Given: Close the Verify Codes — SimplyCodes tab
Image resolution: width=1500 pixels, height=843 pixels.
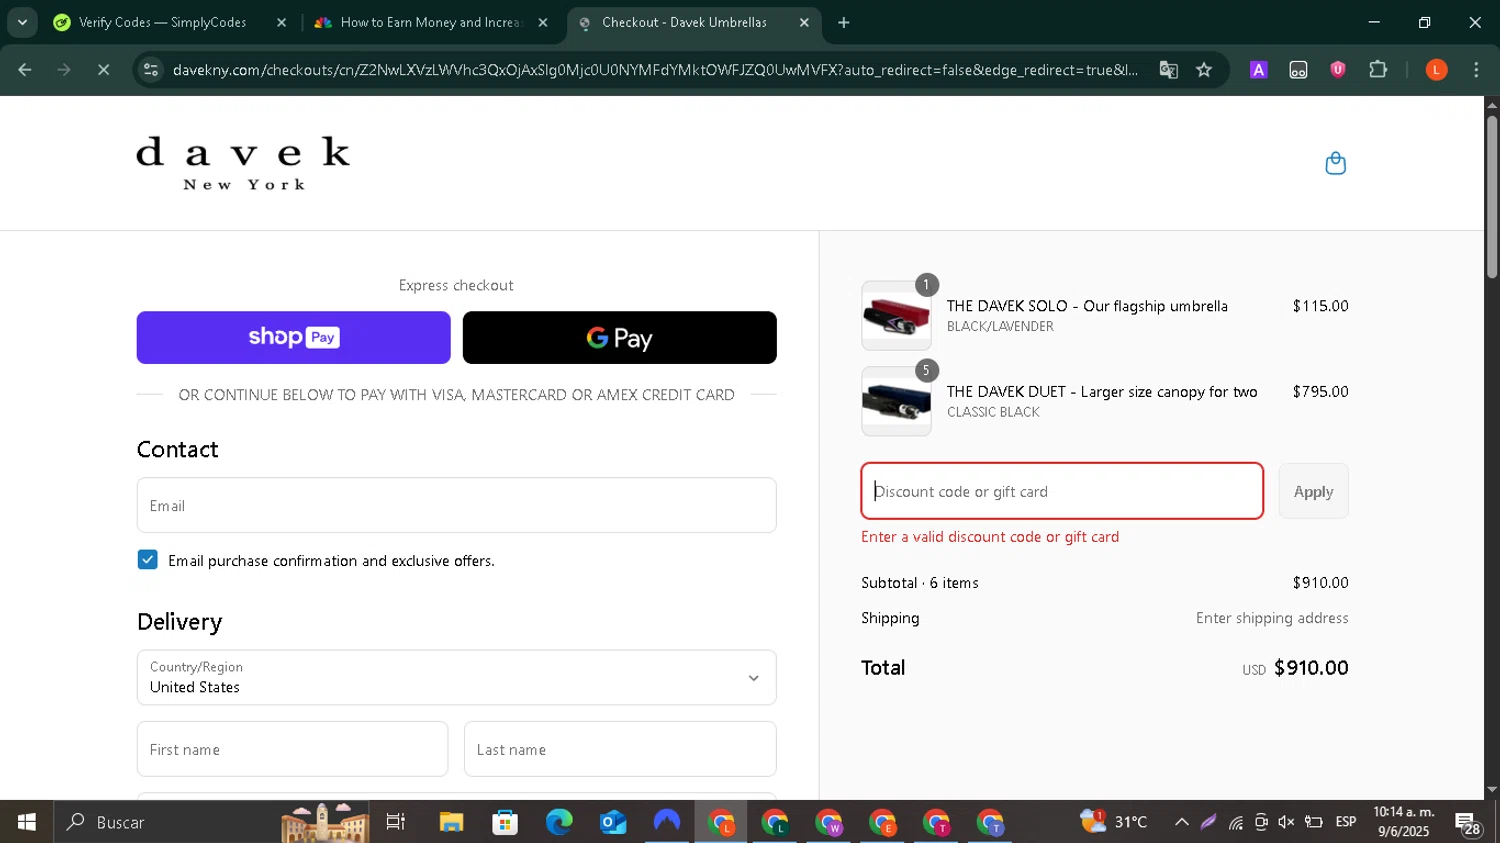Looking at the screenshot, I should pyautogui.click(x=281, y=22).
